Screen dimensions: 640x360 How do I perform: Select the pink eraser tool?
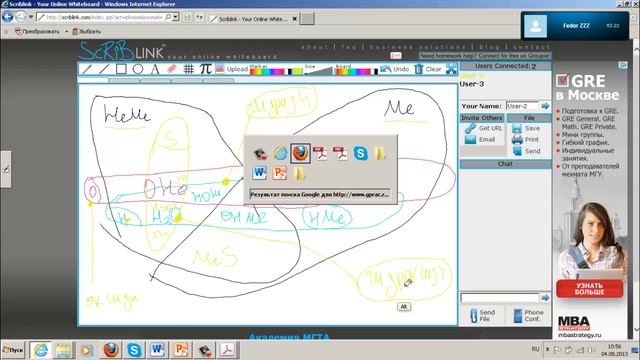coord(172,69)
